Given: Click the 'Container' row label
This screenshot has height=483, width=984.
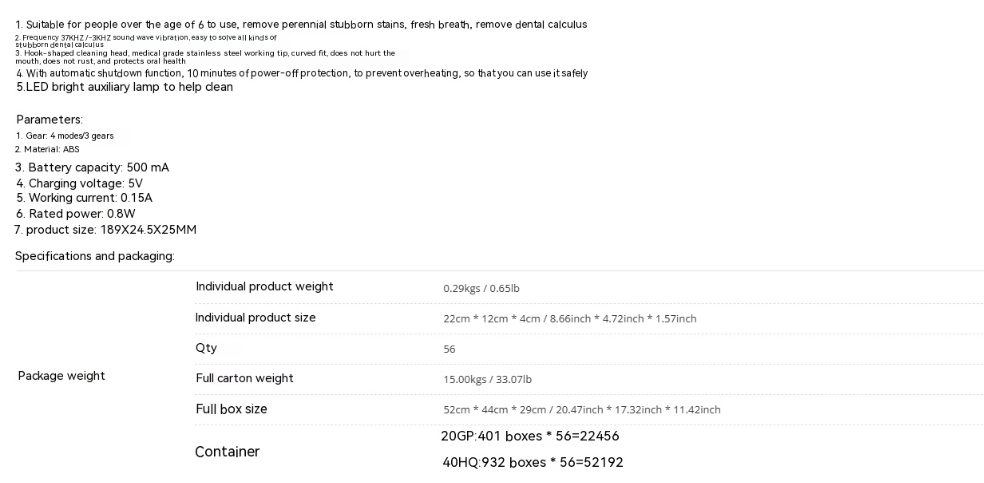Looking at the screenshot, I should pyautogui.click(x=227, y=452).
